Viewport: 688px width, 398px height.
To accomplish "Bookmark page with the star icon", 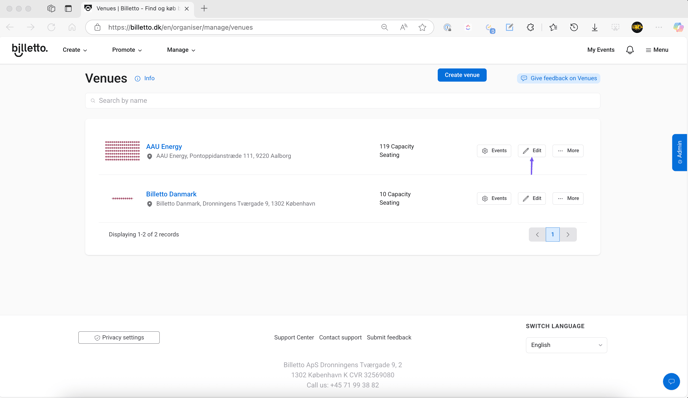I will pos(422,27).
